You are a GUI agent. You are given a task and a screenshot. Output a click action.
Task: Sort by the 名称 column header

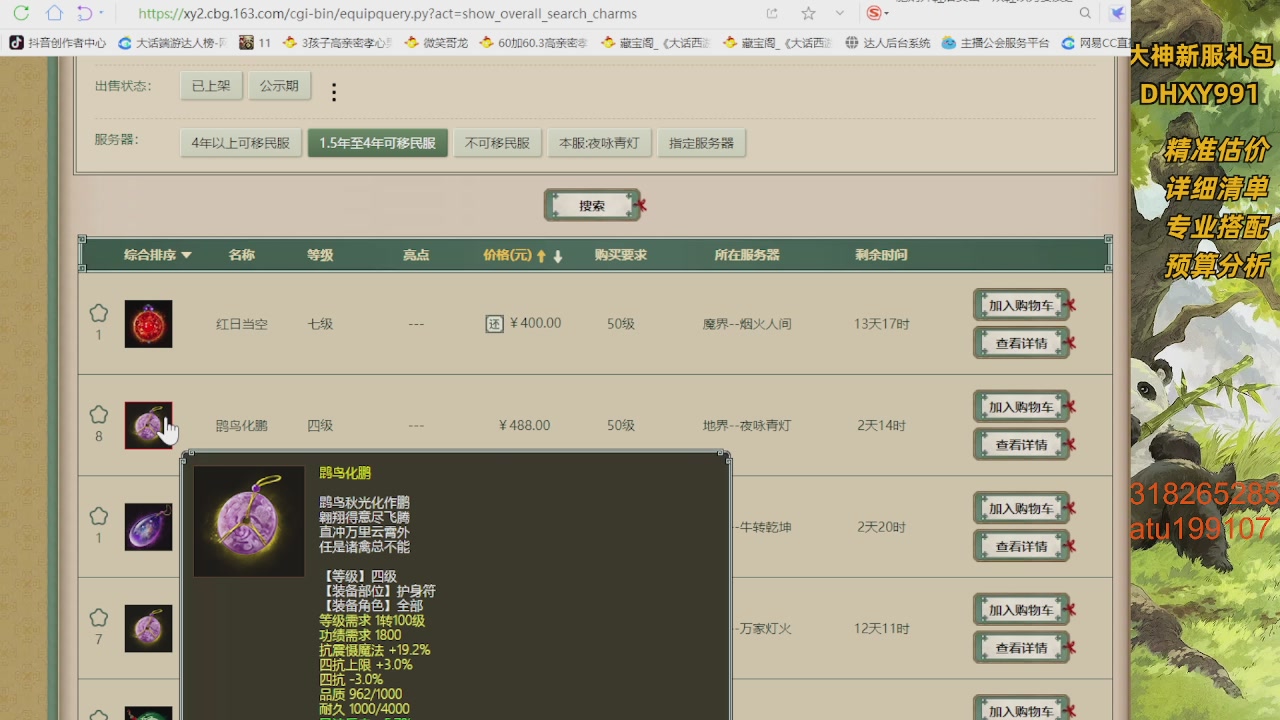point(241,255)
